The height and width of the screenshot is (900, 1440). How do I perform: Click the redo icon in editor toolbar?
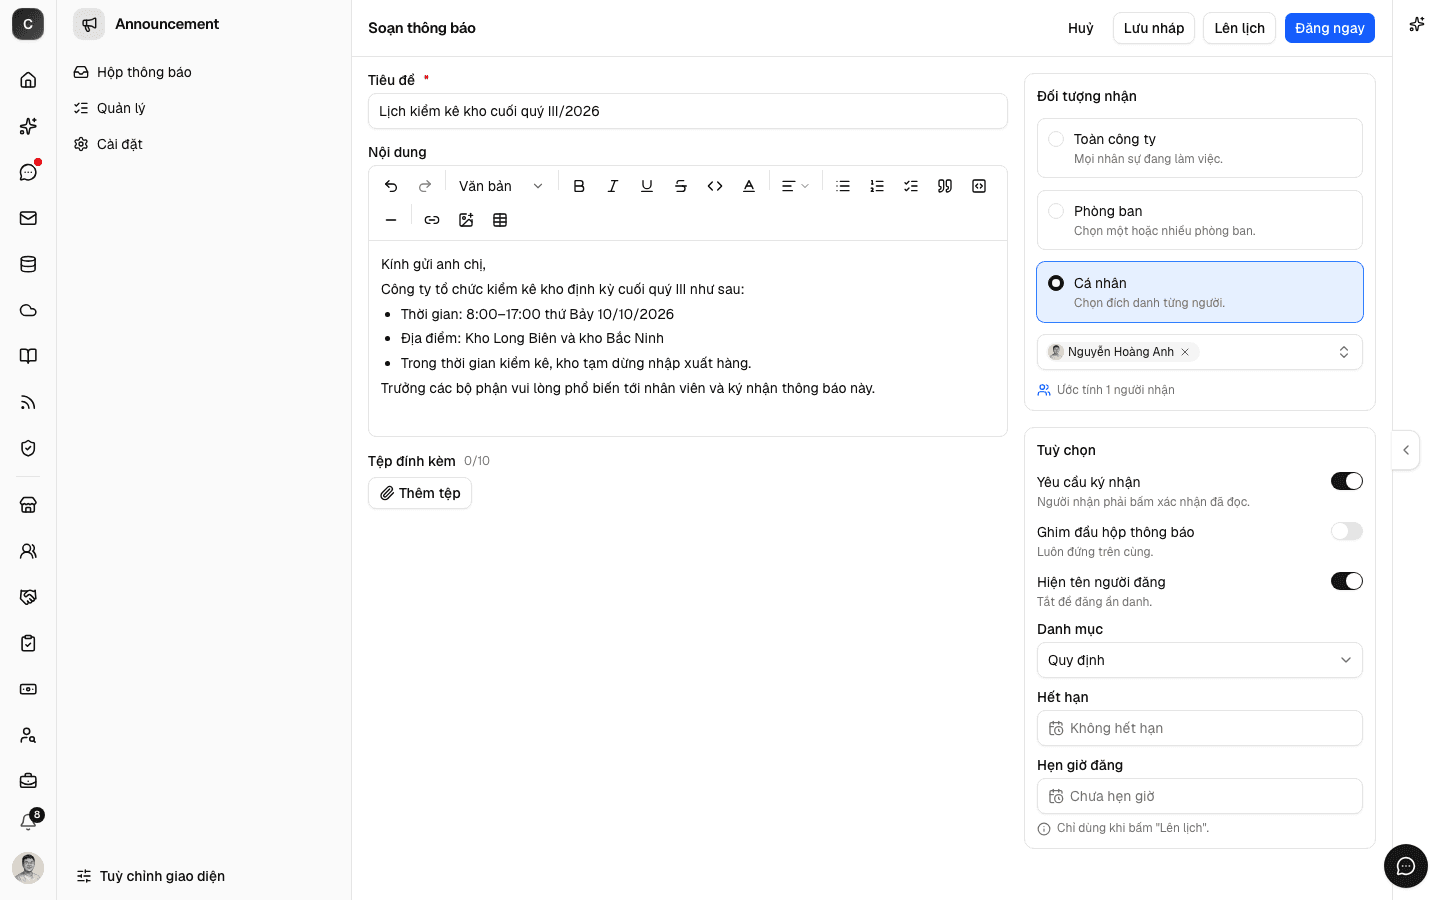pos(425,186)
